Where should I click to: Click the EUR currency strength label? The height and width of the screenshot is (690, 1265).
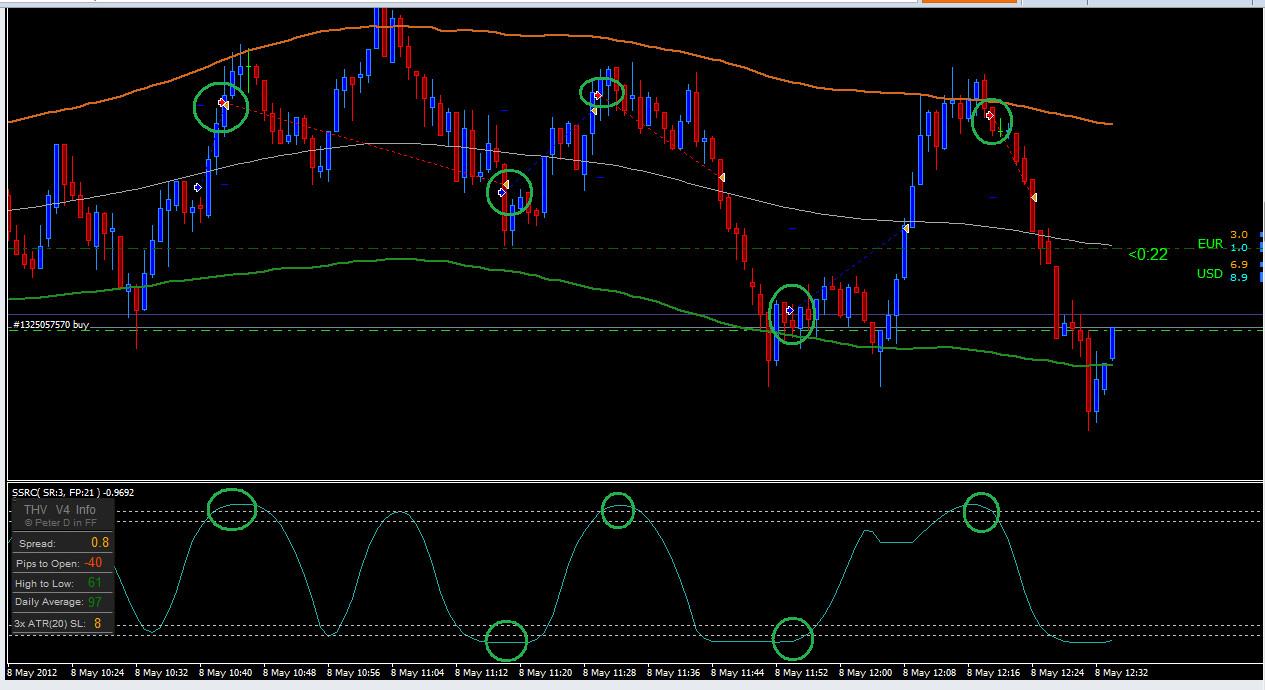pos(1210,244)
